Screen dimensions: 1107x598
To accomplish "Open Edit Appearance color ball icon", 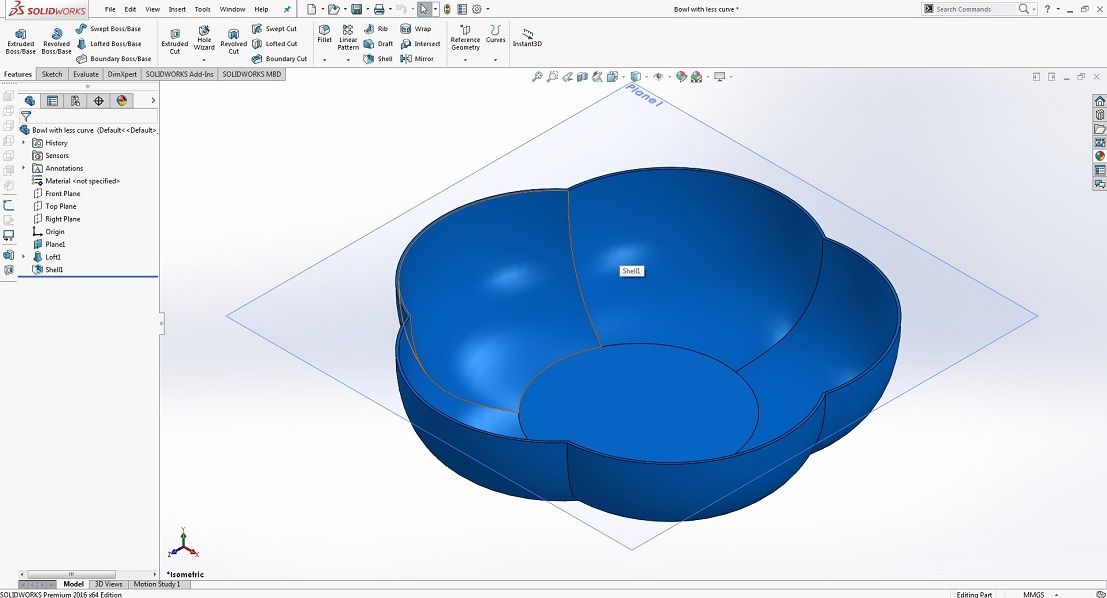I will pyautogui.click(x=681, y=76).
